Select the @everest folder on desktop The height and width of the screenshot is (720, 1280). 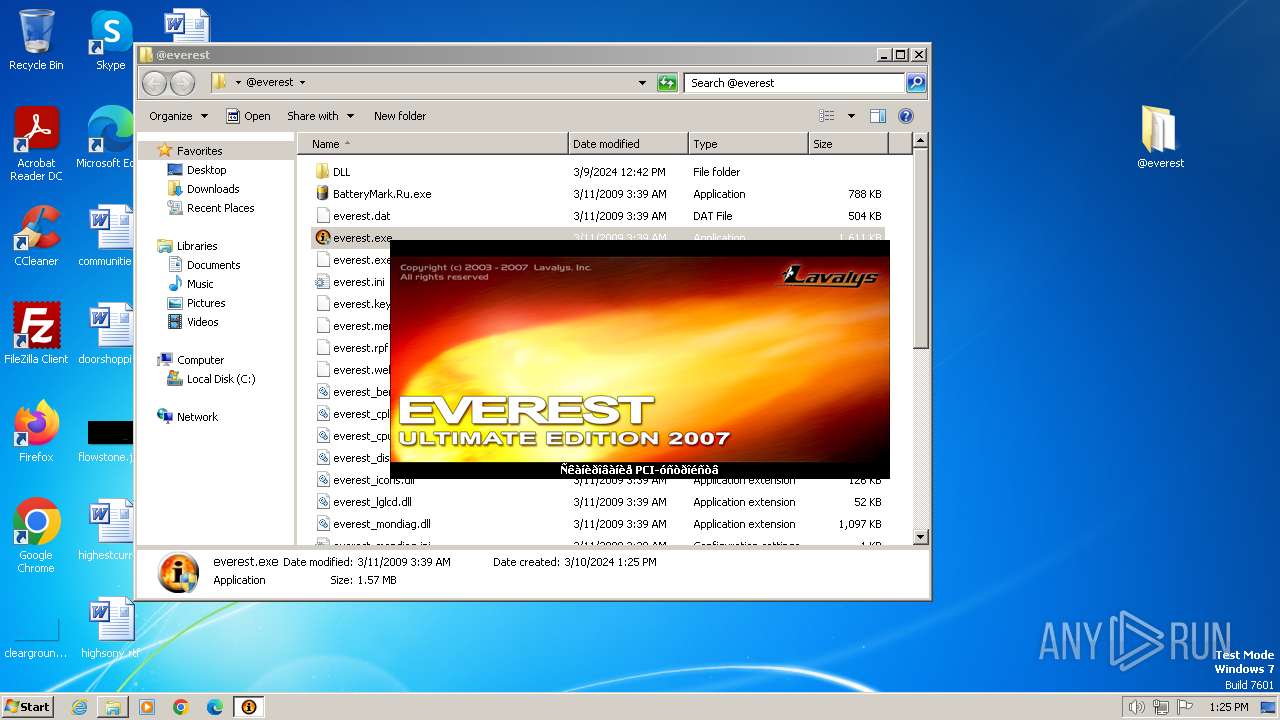(x=1160, y=138)
